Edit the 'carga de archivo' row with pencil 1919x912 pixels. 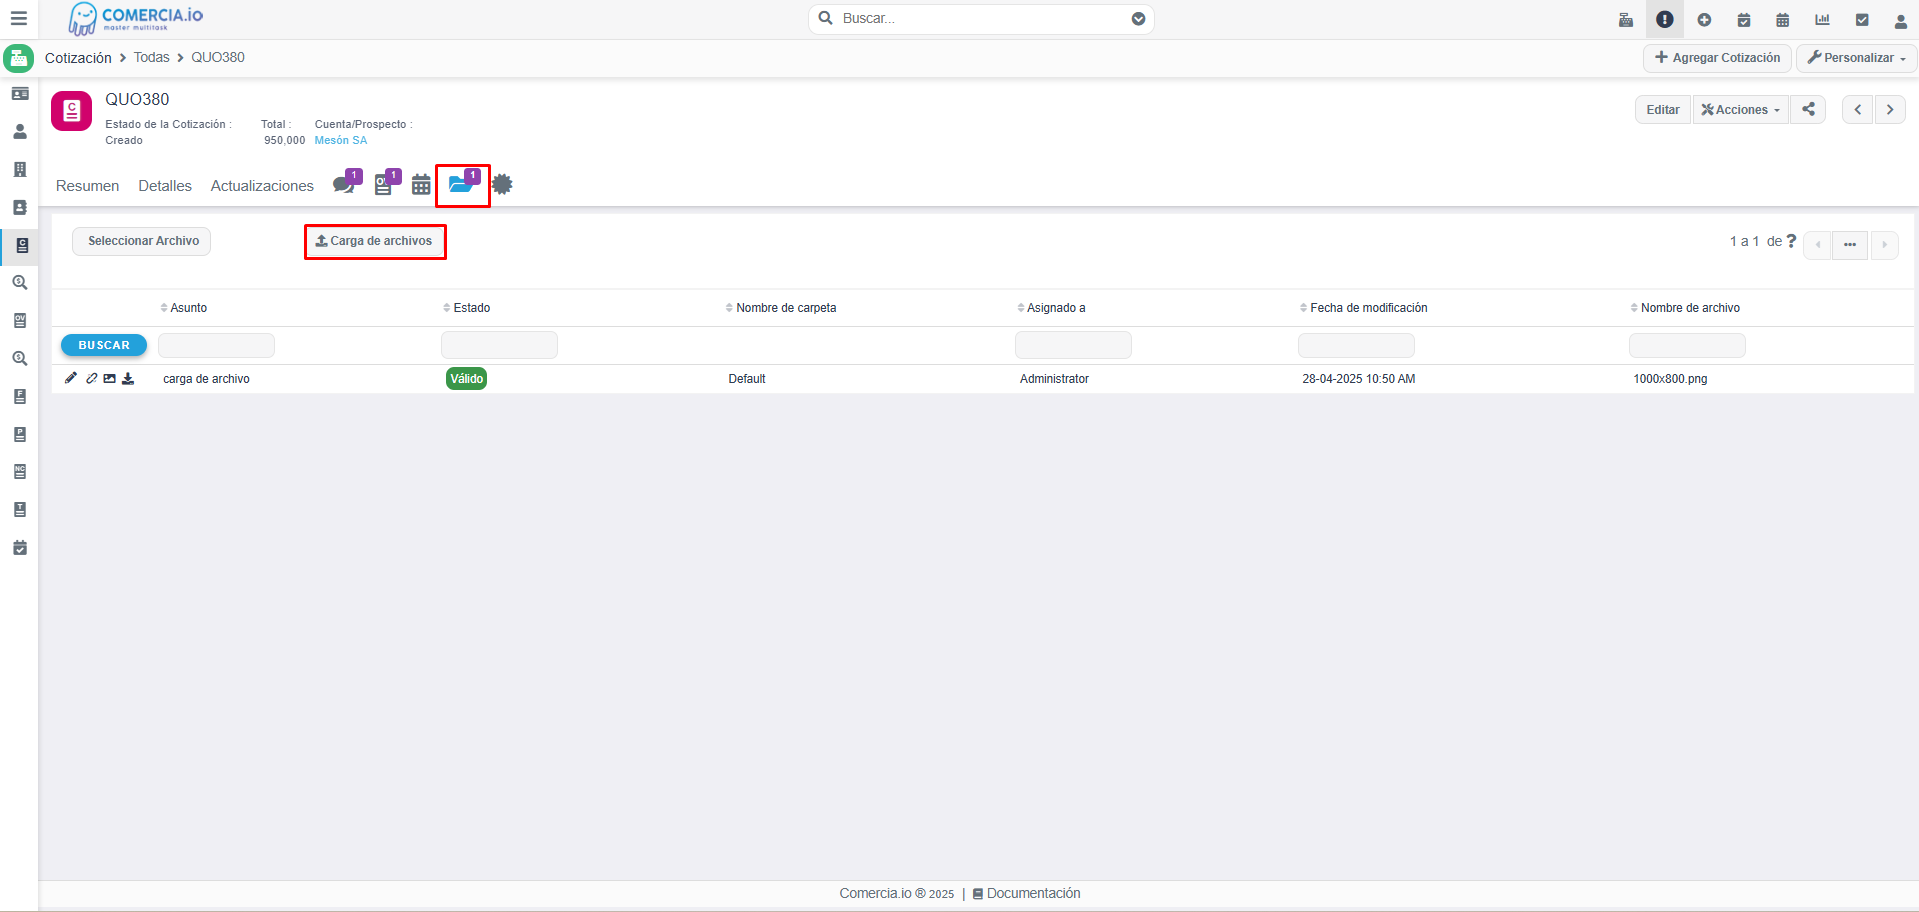[70, 378]
